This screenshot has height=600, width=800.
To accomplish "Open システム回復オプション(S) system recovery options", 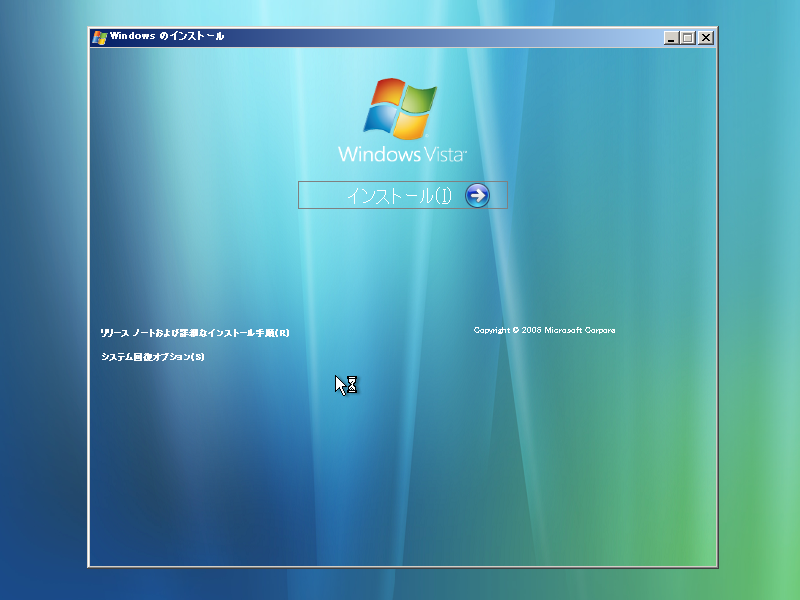I will [x=153, y=357].
